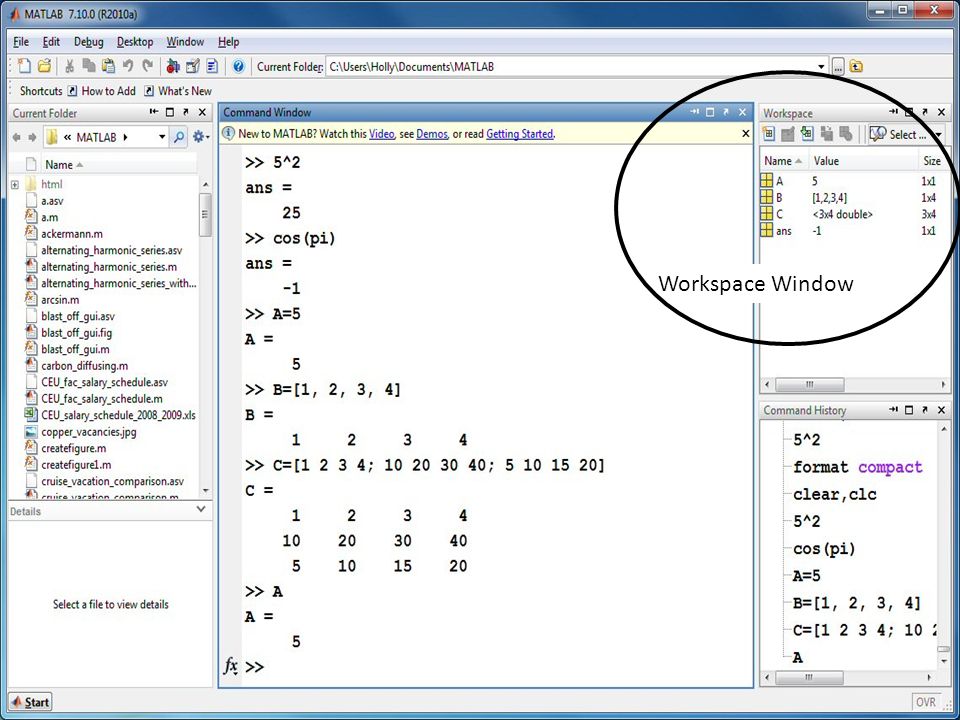Expand the html folder tree node
960x720 pixels.
tap(15, 184)
